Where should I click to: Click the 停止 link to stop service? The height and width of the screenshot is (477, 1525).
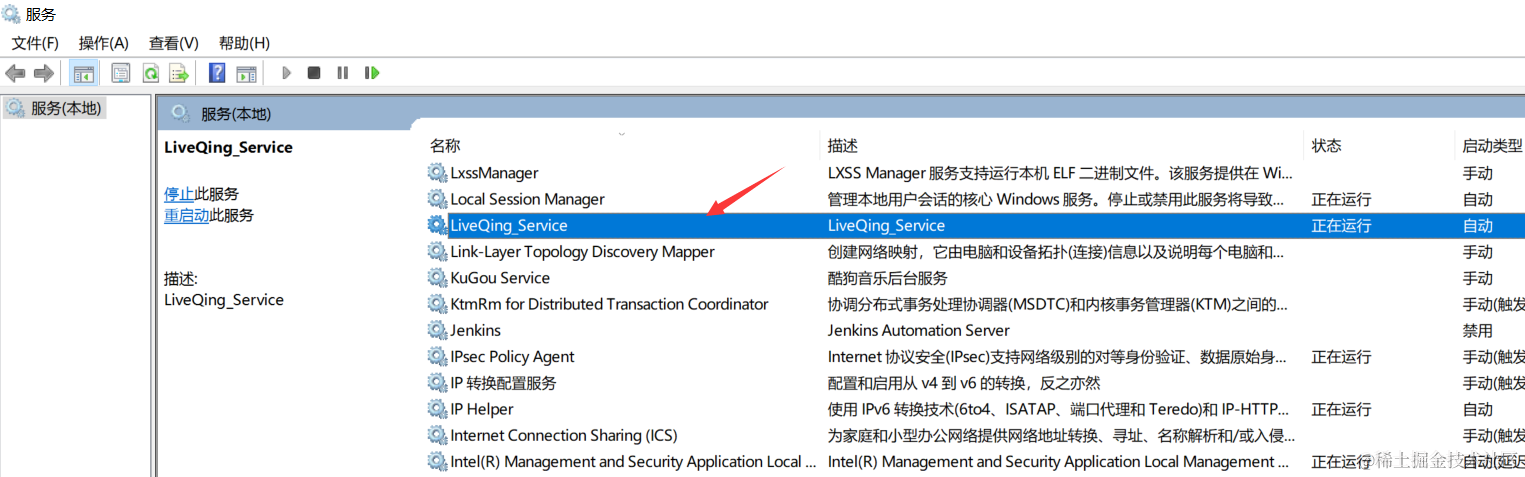coord(179,194)
